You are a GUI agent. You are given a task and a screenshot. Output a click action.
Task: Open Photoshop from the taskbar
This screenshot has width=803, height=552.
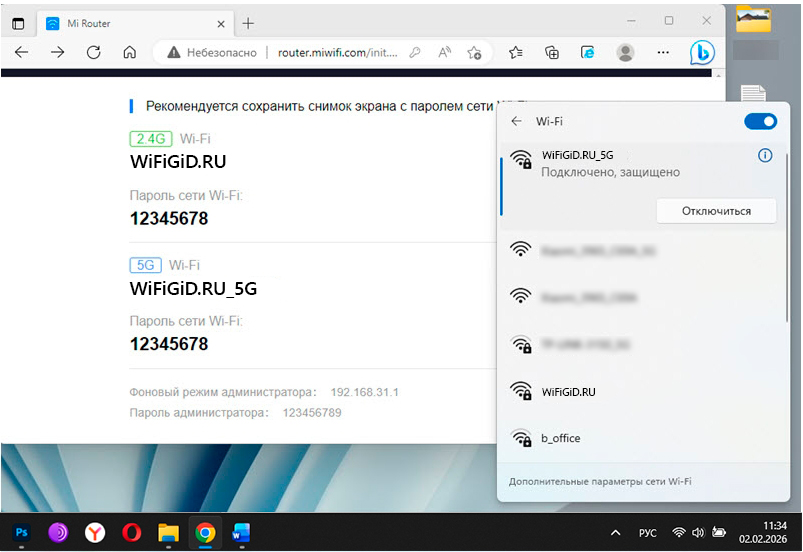22,533
